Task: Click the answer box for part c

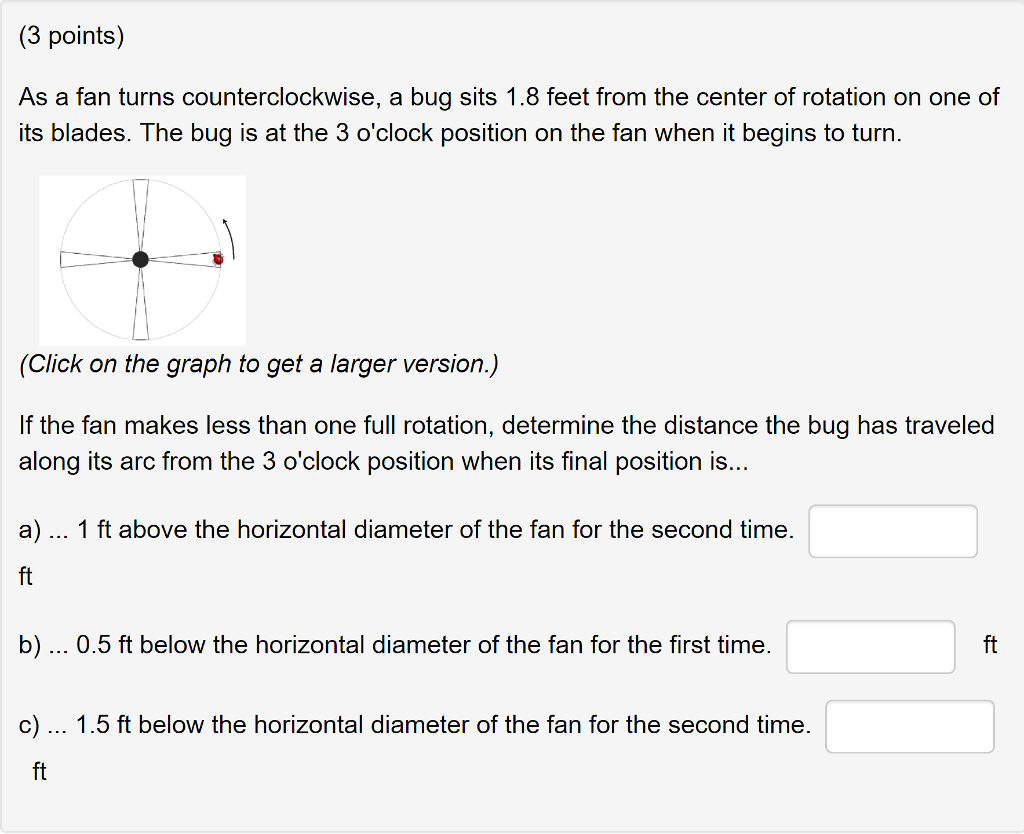Action: [x=910, y=726]
